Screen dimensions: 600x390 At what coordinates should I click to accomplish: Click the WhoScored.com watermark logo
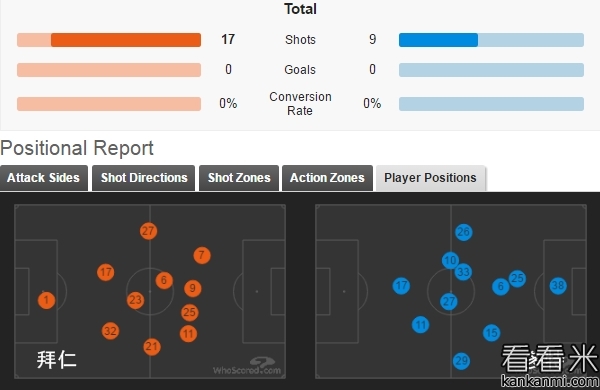[247, 366]
